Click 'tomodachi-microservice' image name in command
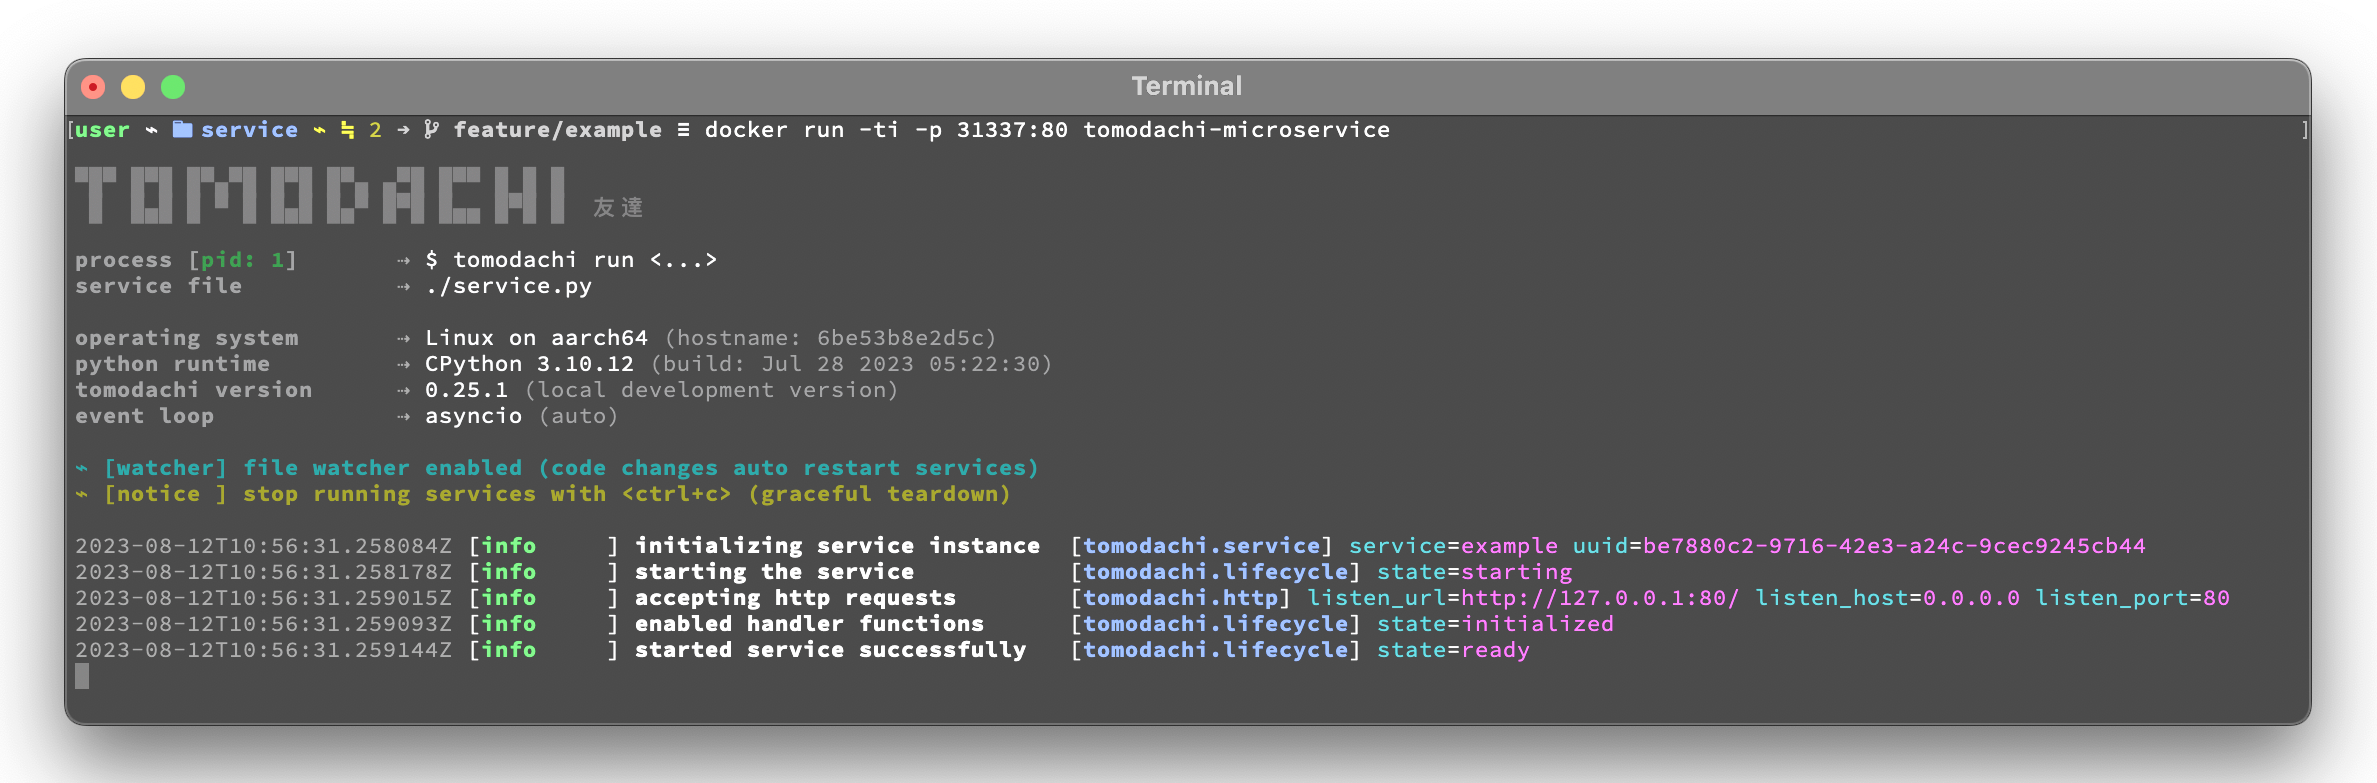2377x783 pixels. point(1236,130)
